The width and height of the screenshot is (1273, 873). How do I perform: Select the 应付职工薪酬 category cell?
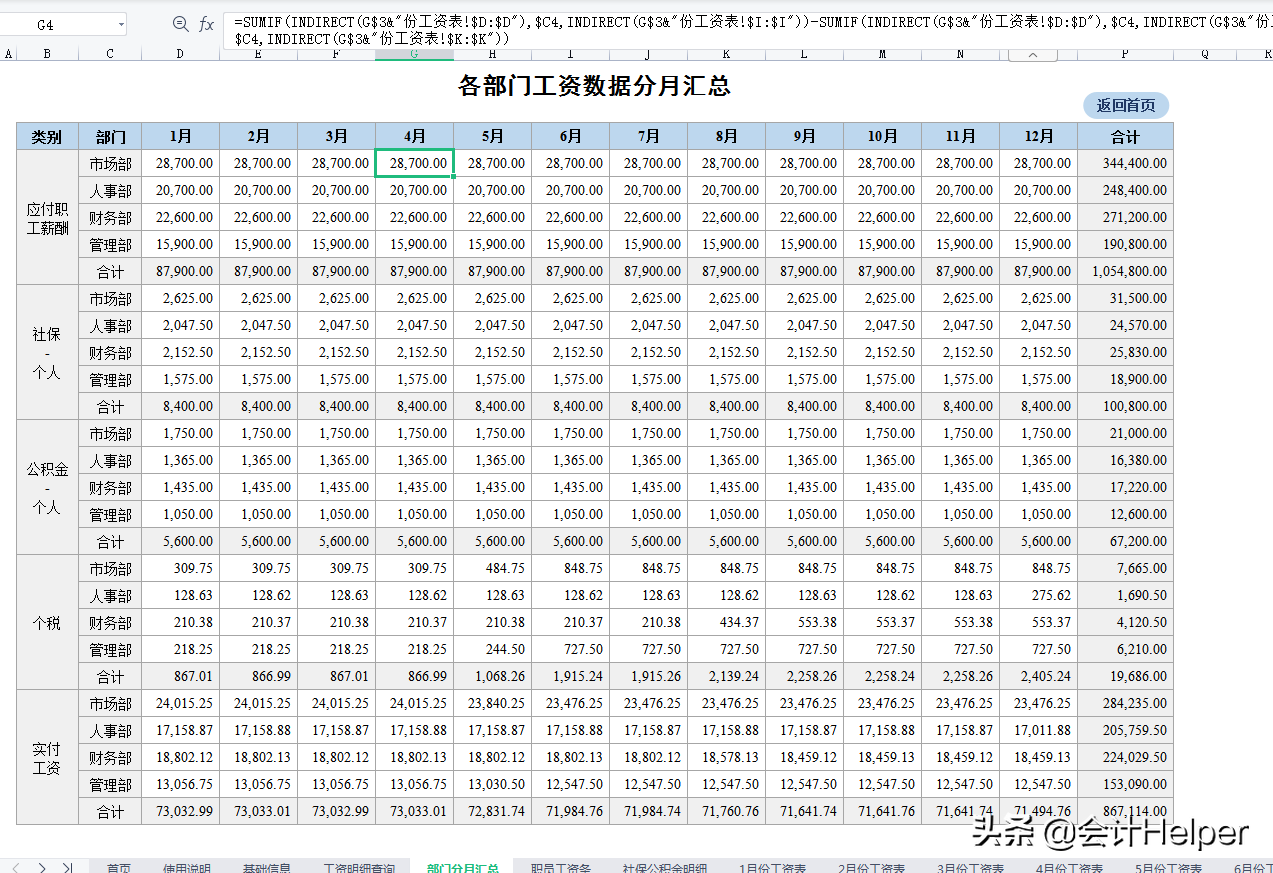click(x=47, y=217)
